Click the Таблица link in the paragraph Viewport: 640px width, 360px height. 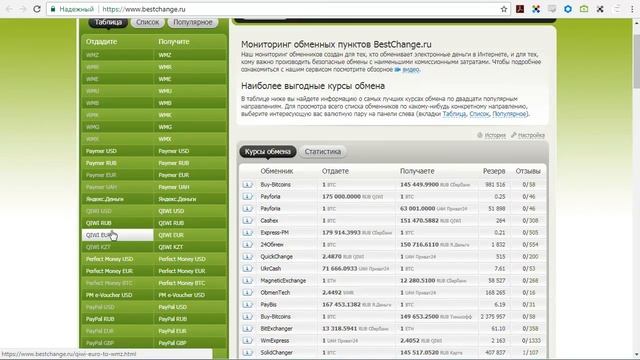click(454, 114)
